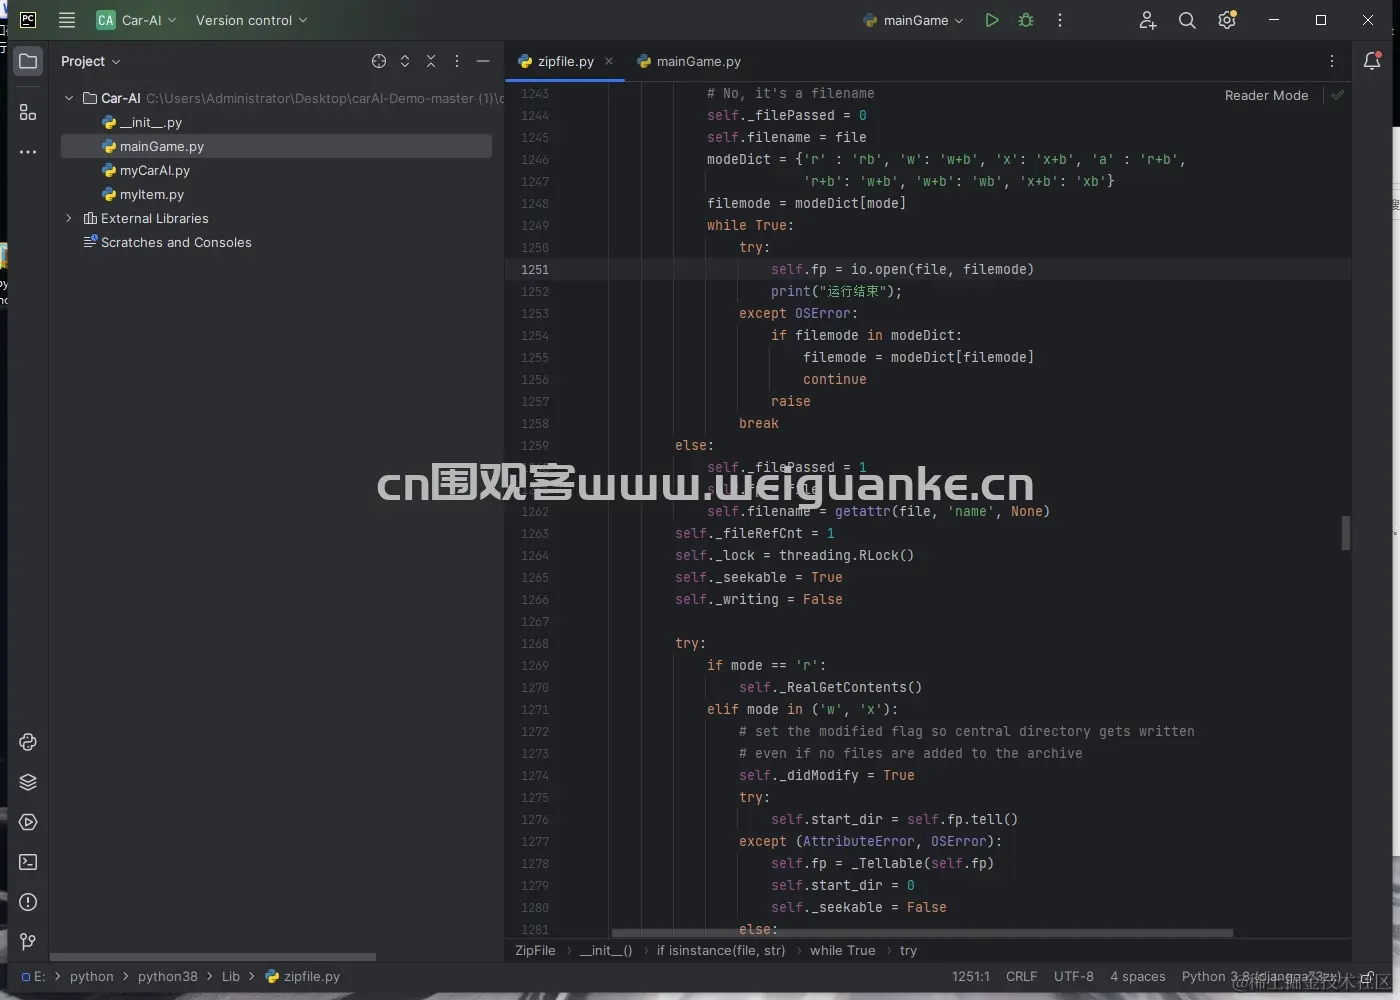
Task: Show more tool windows ellipsis
Action: (x=28, y=152)
